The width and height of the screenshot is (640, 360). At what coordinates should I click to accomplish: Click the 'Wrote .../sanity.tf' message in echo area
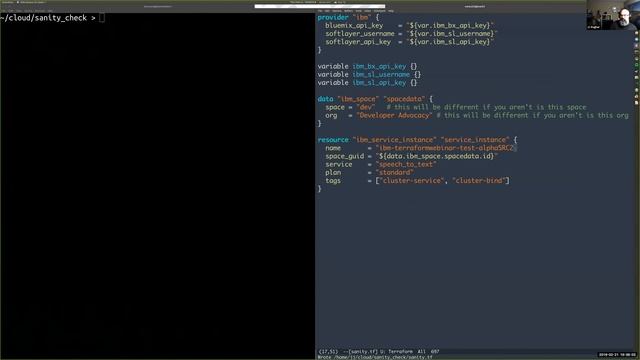click(x=375, y=357)
